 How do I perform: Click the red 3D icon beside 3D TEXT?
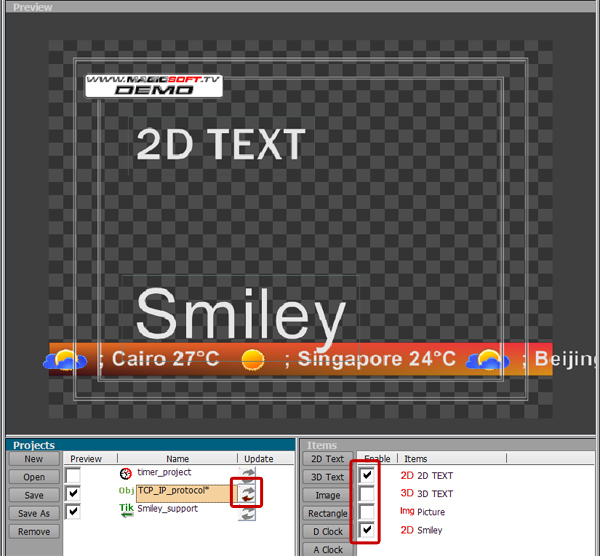pos(407,493)
